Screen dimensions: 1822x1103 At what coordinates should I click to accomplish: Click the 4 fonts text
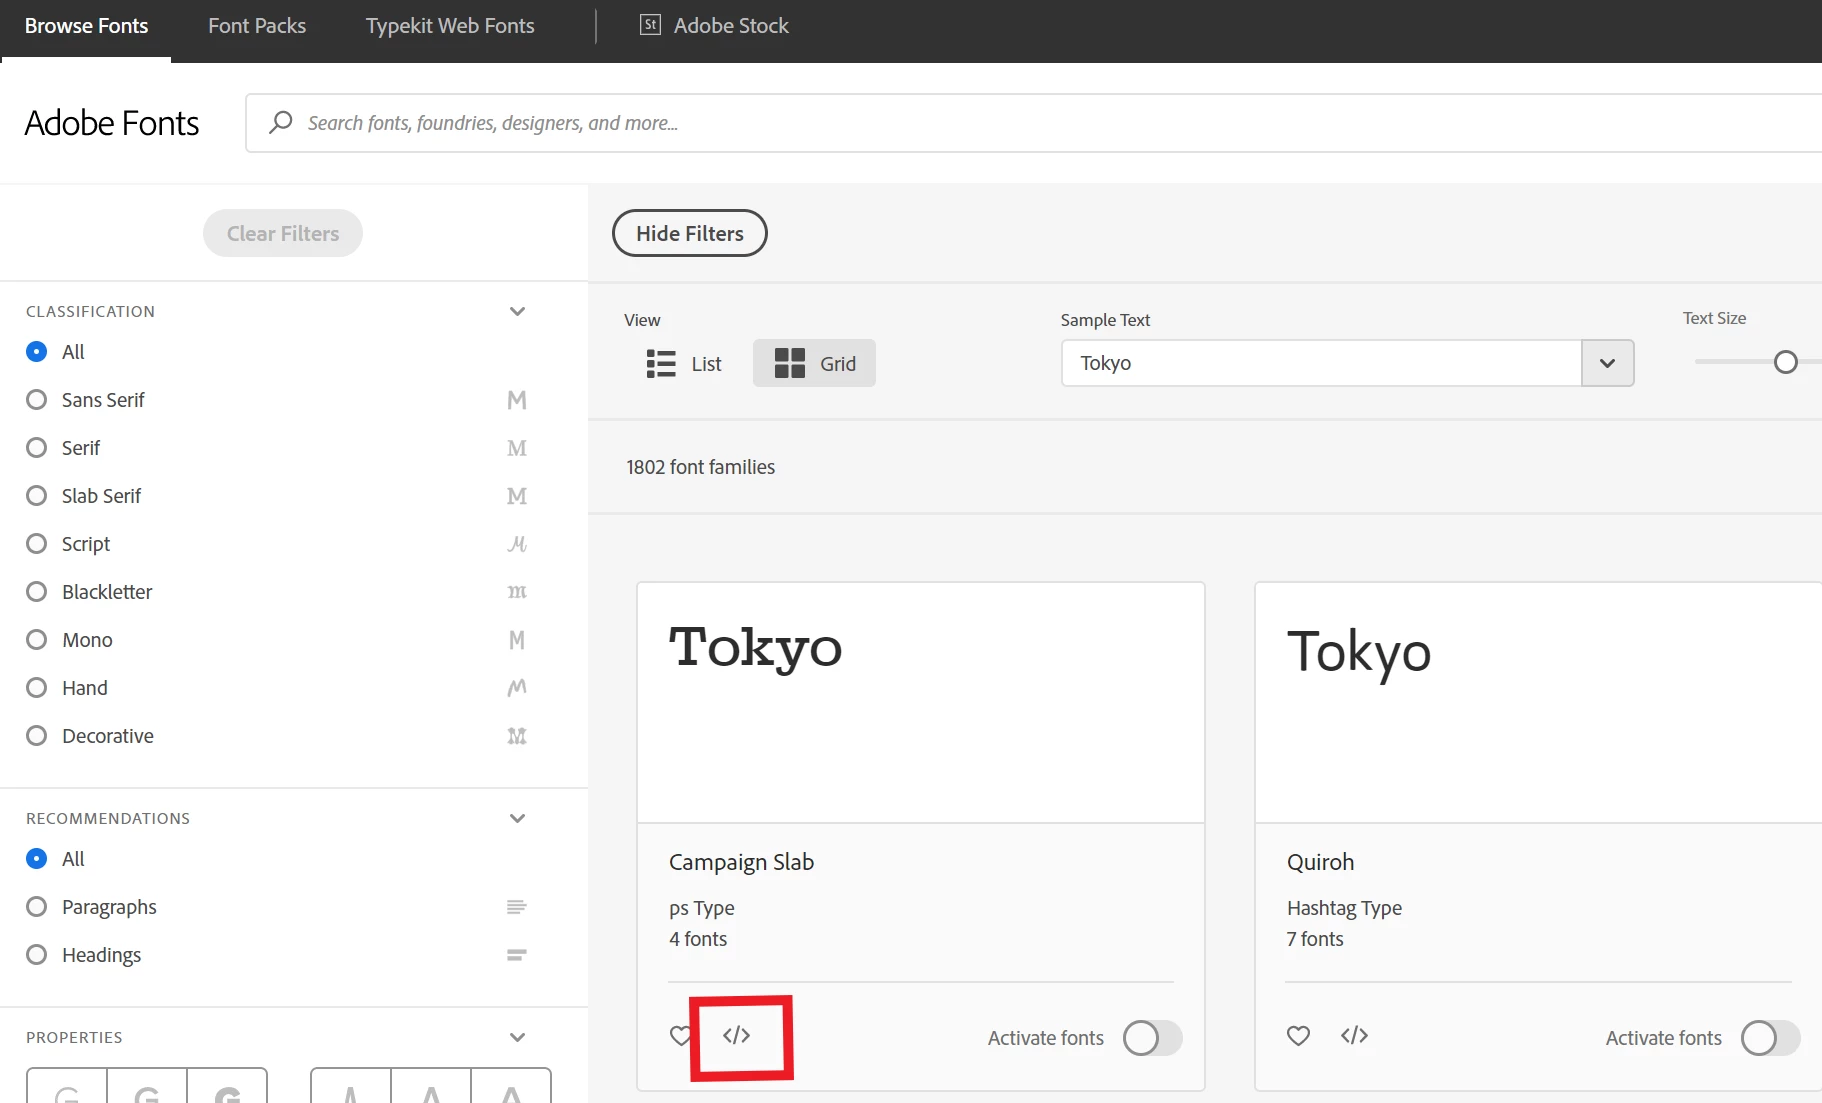point(698,939)
